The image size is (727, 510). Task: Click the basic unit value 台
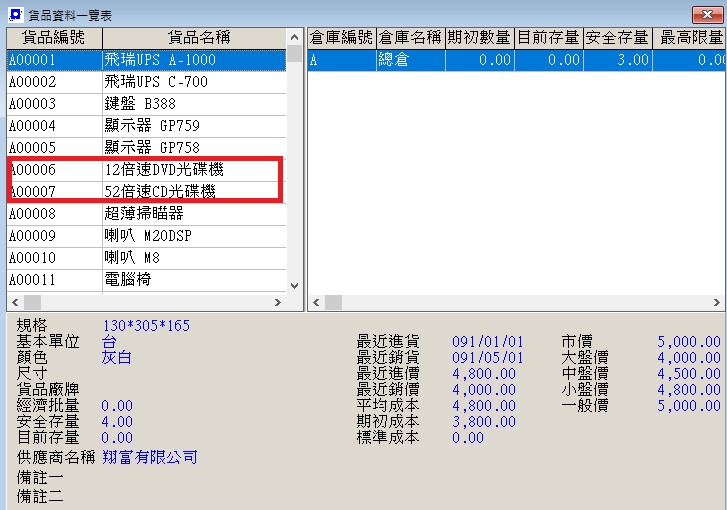[x=109, y=342]
